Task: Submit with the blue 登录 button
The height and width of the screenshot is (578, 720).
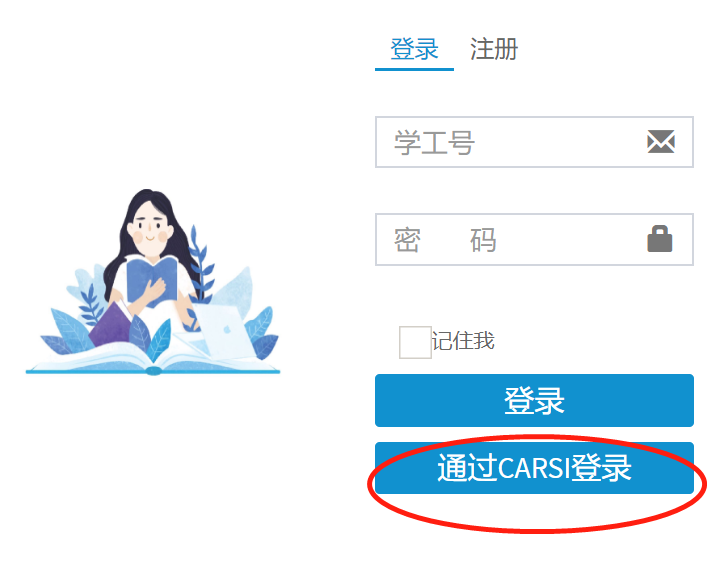Action: click(x=534, y=400)
